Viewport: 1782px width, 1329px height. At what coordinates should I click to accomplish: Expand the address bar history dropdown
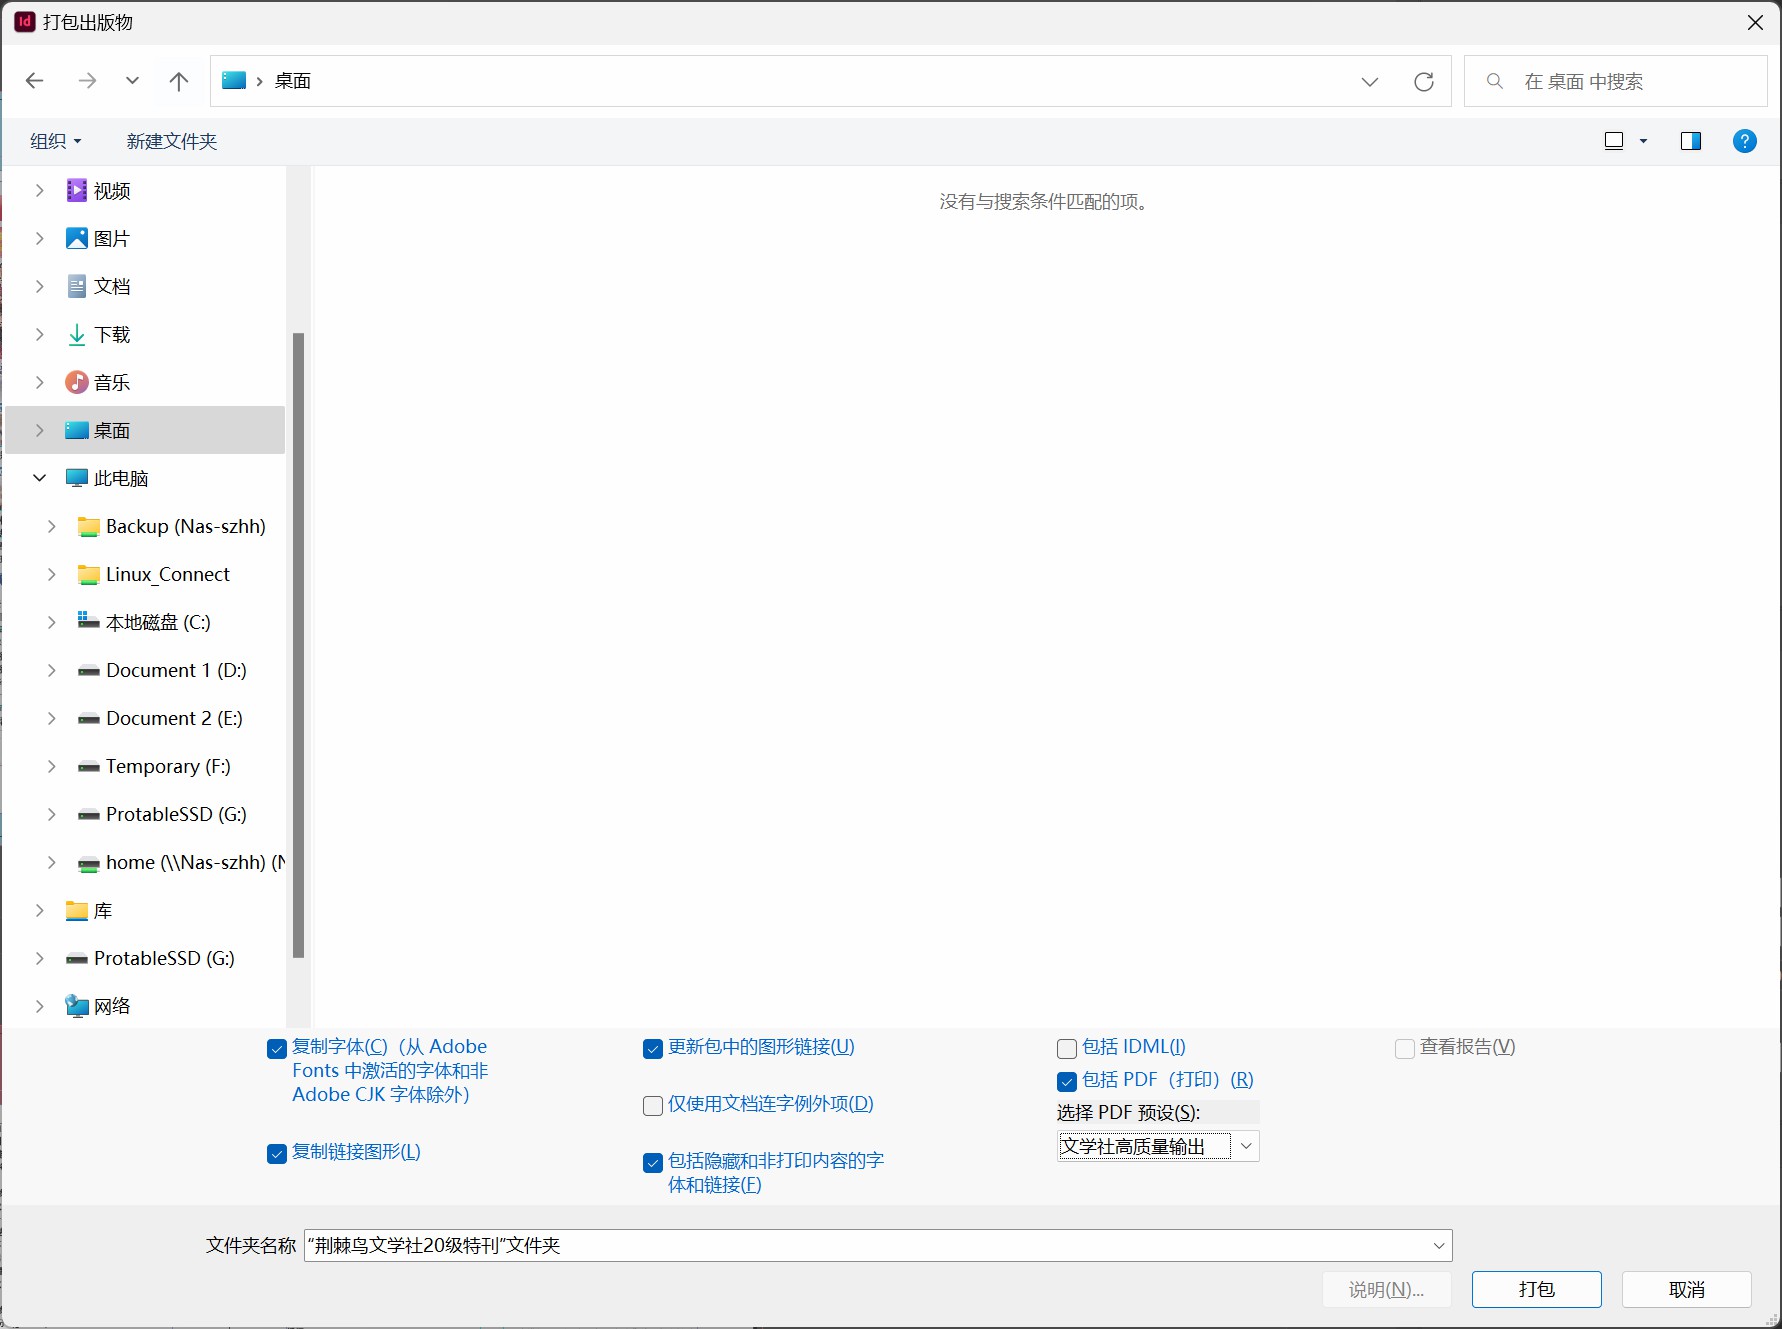[1369, 81]
